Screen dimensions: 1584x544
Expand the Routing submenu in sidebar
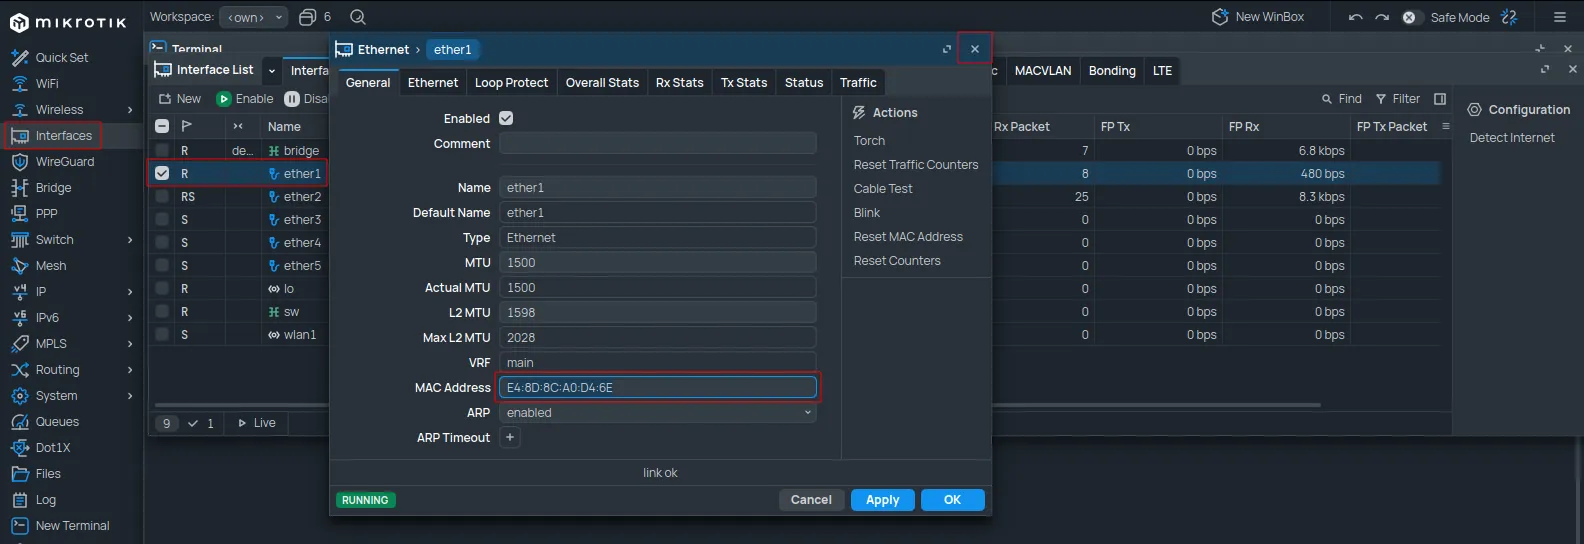(58, 370)
